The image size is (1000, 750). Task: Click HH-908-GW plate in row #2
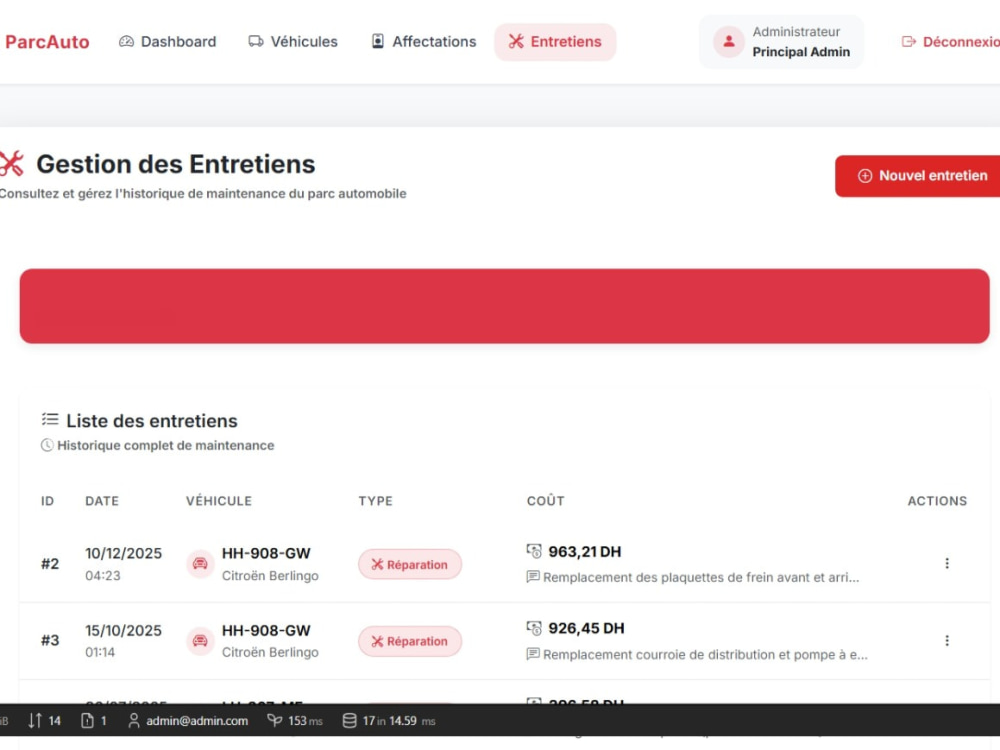tap(266, 553)
